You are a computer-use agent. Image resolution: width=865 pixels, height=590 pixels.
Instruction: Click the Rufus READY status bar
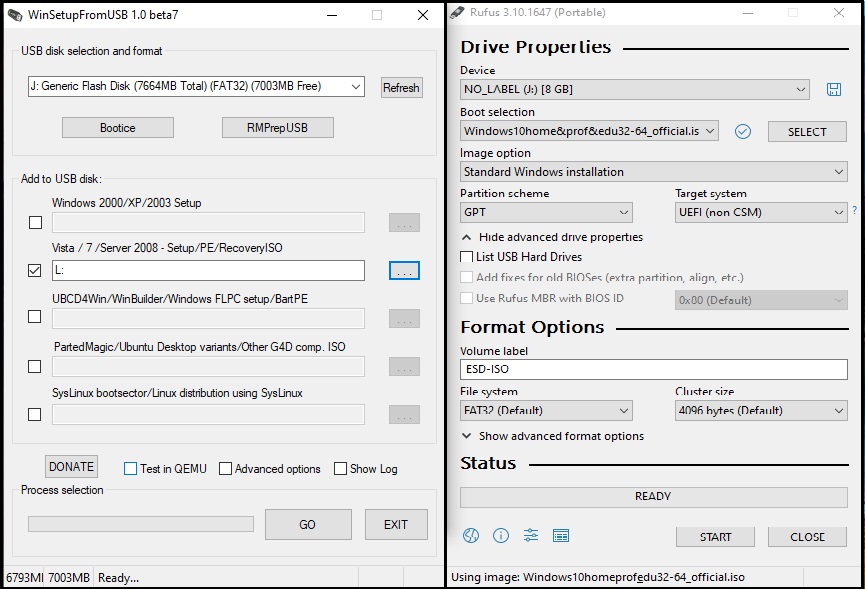pos(654,497)
